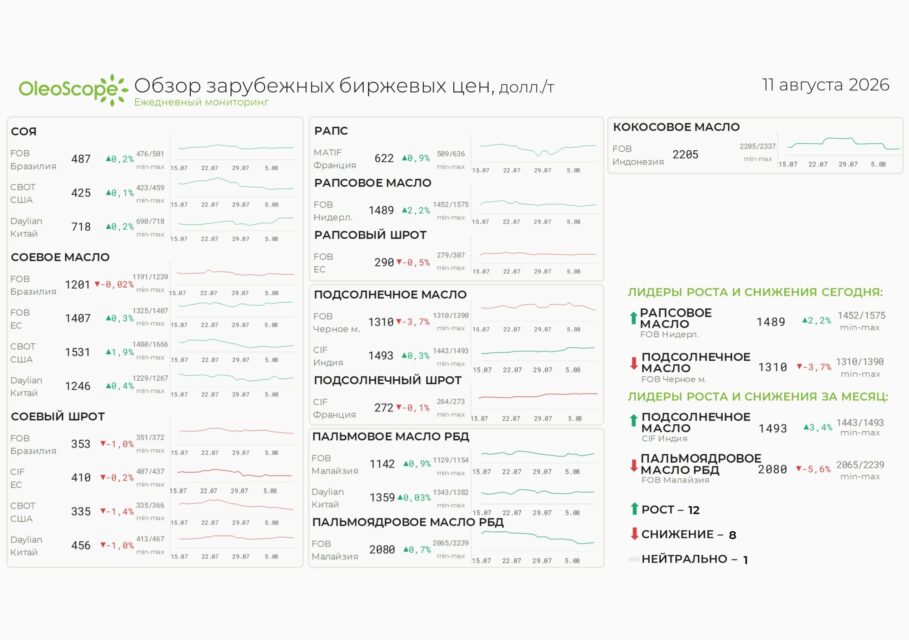Click the title 'Обзор зарубежных биржевых цен'
Image resolution: width=909 pixels, height=640 pixels.
(314, 86)
